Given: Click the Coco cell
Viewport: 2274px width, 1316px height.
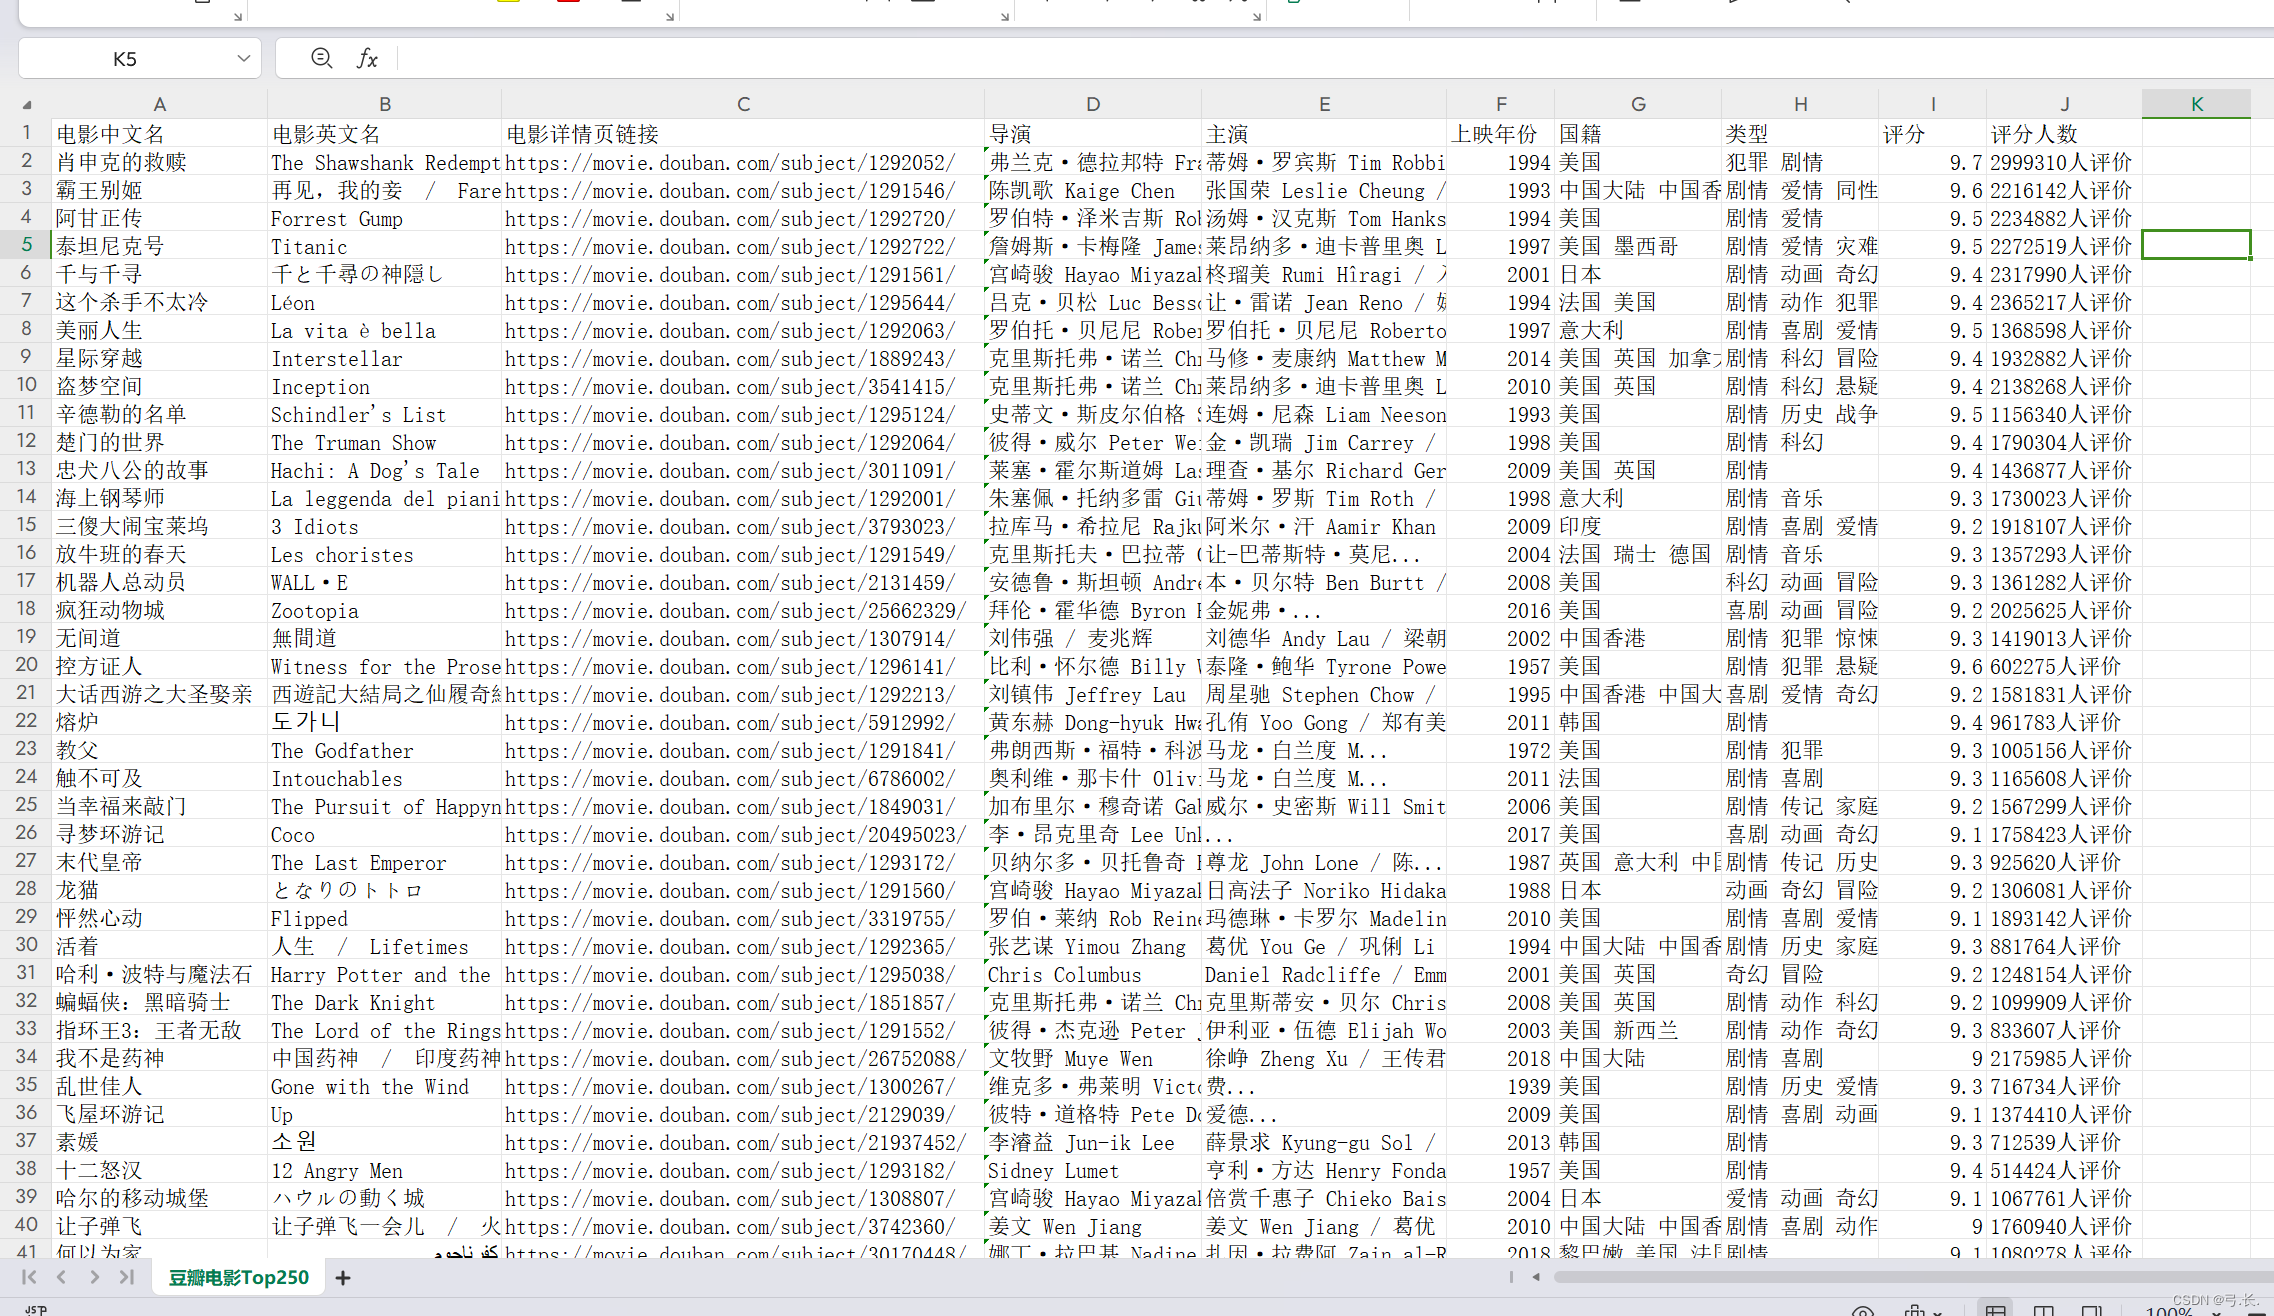Looking at the screenshot, I should 385,834.
